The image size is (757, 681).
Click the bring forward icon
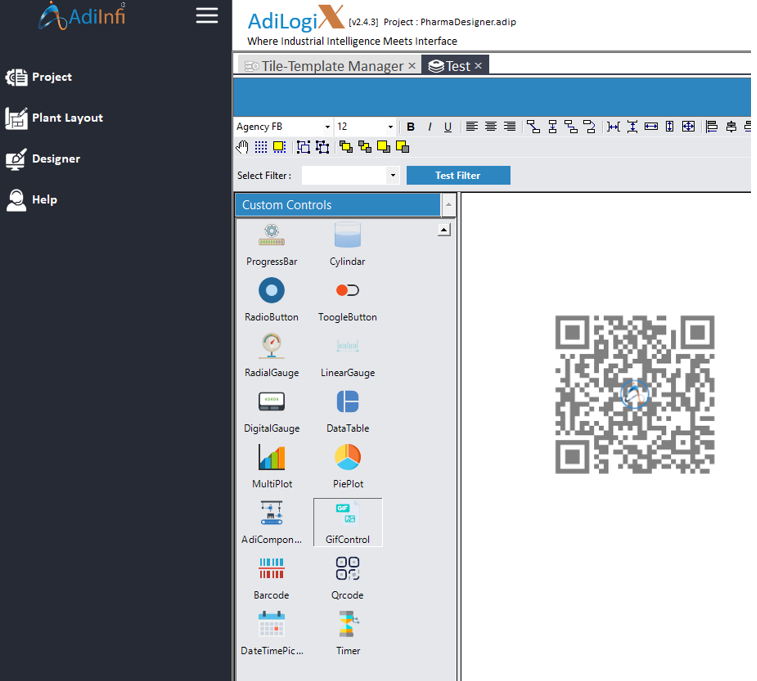(346, 147)
